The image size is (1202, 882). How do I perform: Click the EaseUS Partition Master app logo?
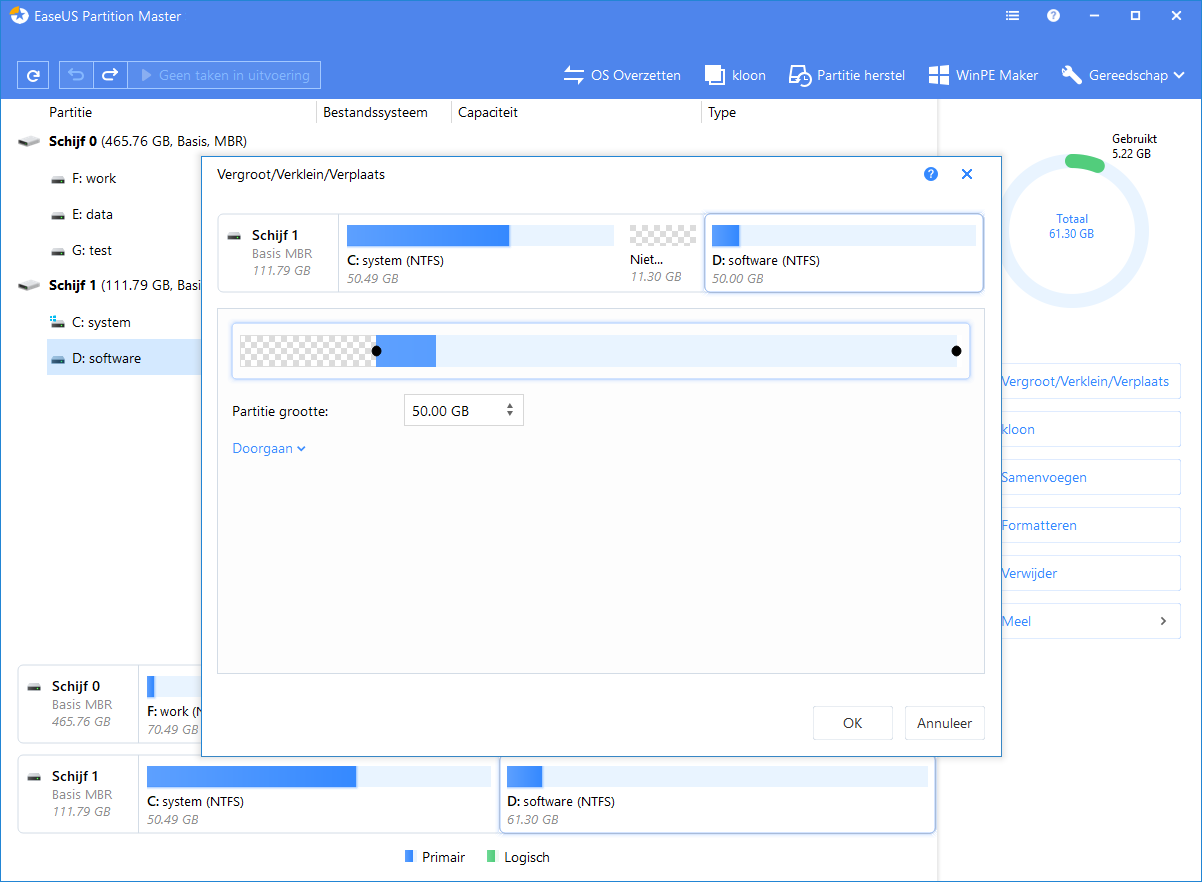[x=19, y=16]
